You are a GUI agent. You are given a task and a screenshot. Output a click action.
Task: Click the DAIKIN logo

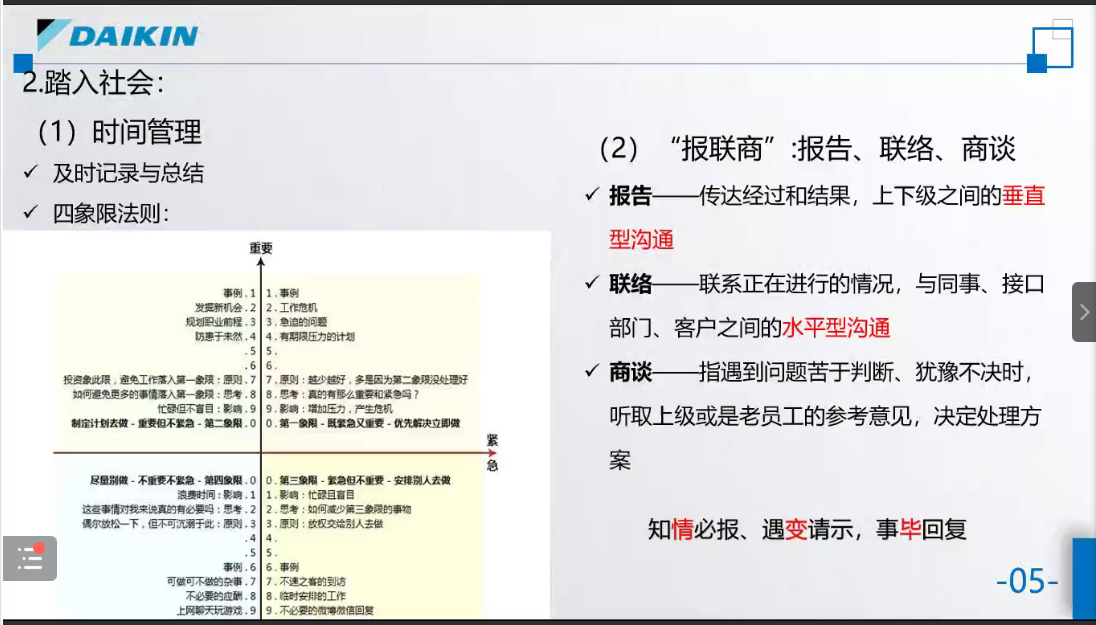(118, 36)
